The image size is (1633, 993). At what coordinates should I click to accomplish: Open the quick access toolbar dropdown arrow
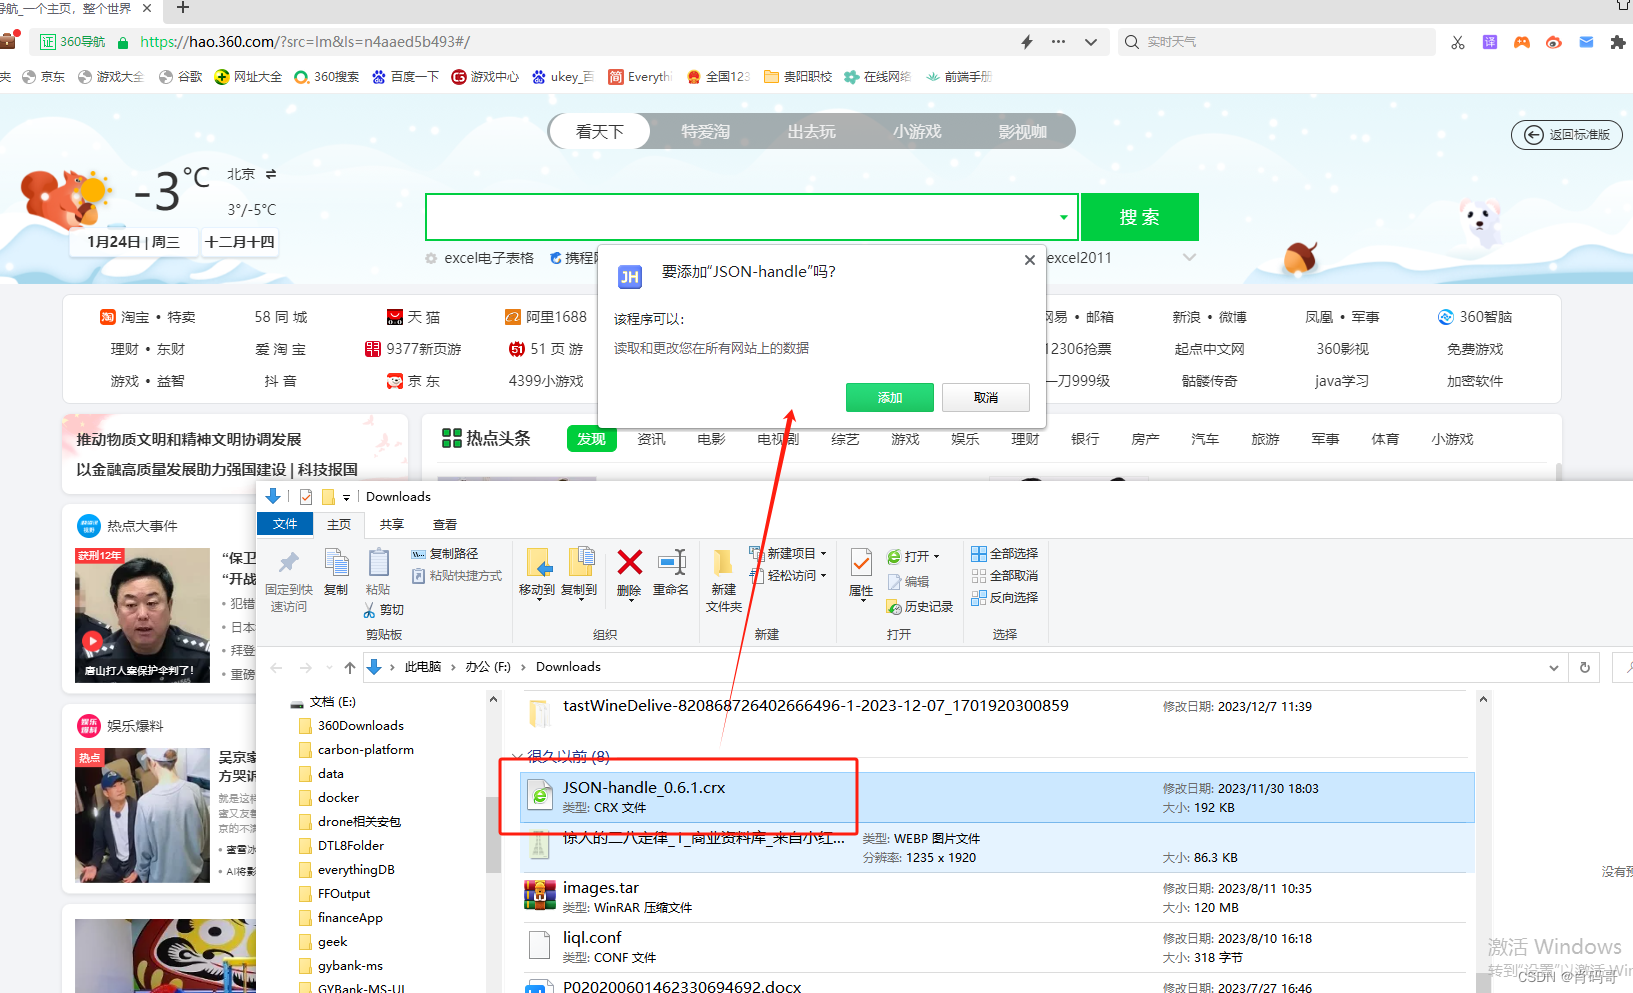click(346, 497)
